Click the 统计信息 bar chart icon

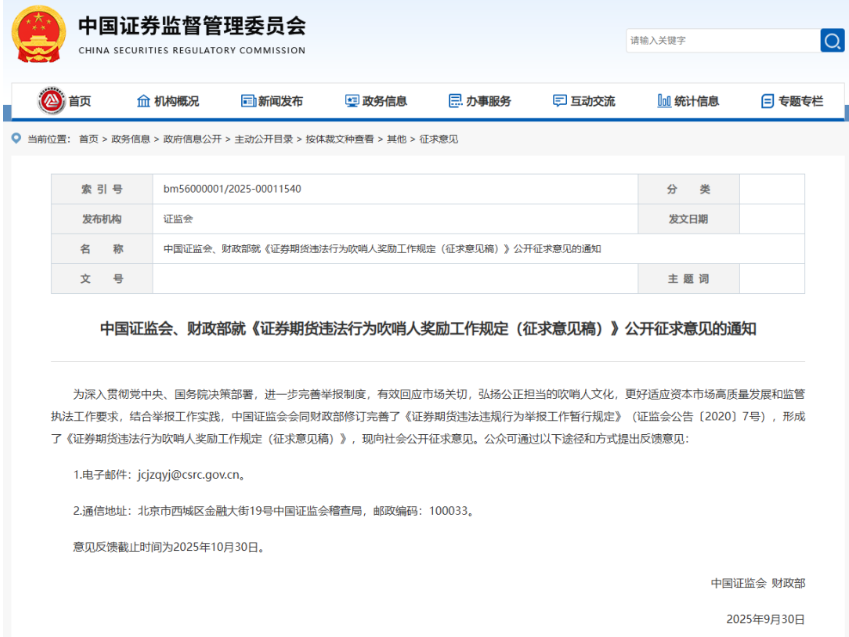click(x=664, y=101)
